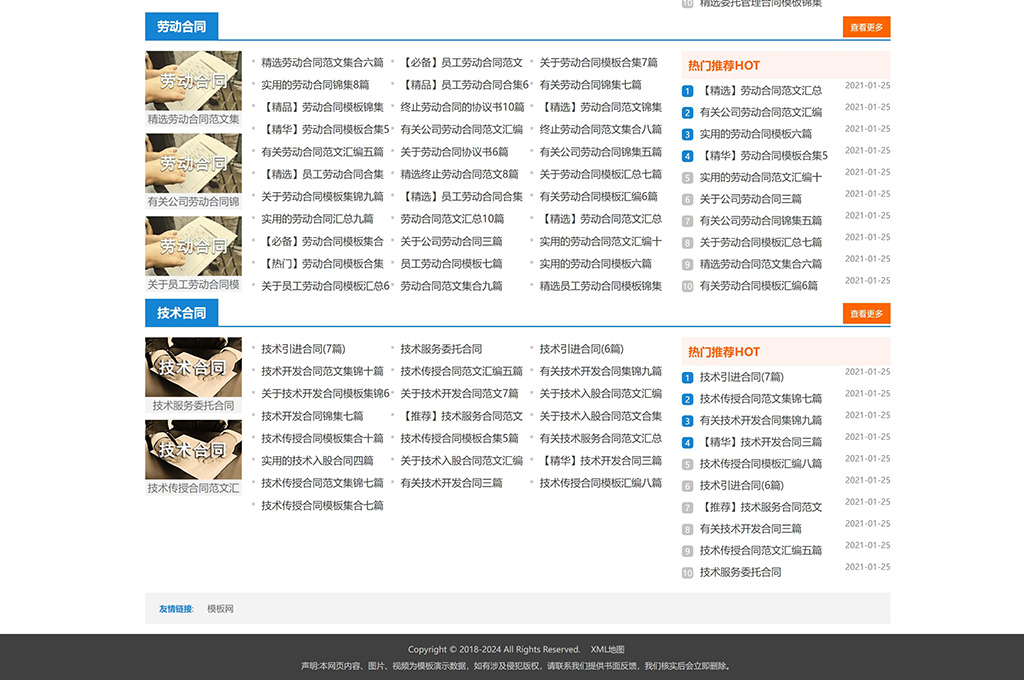Click rank 1 badge in 劳动合同 hot list
Image resolution: width=1024 pixels, height=680 pixels.
[687, 91]
